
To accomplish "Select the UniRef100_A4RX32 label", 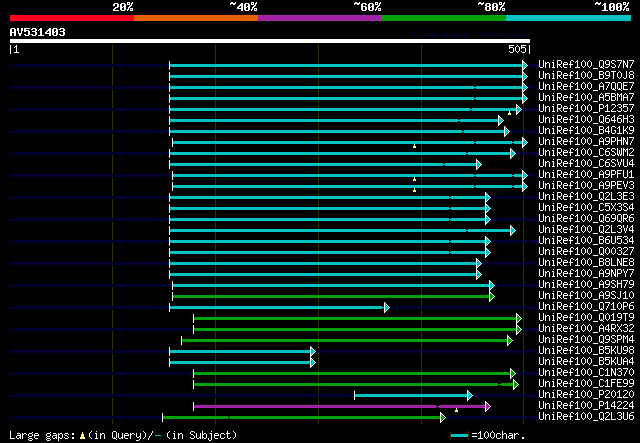I will (586, 329).
